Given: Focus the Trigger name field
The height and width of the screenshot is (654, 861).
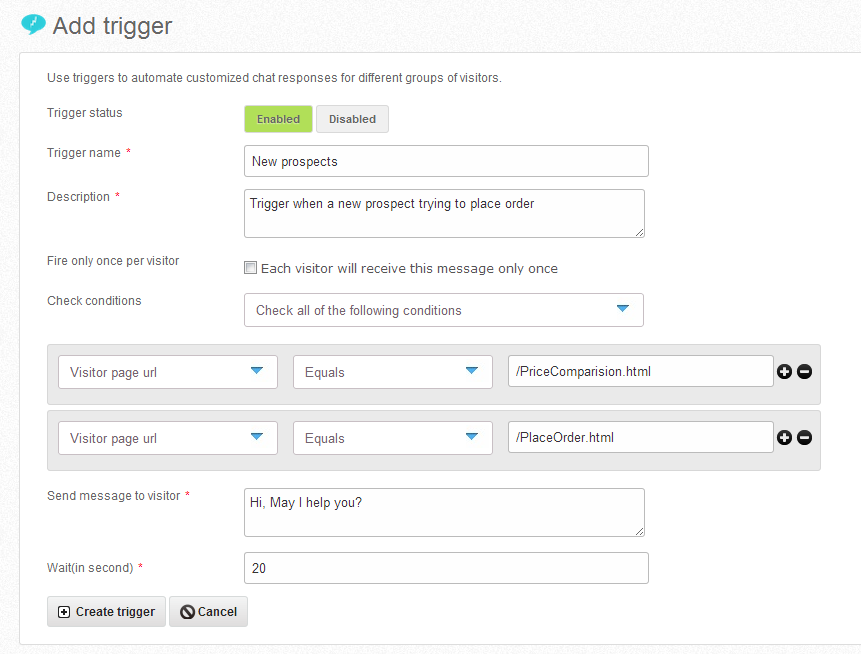Looking at the screenshot, I should click(x=446, y=161).
